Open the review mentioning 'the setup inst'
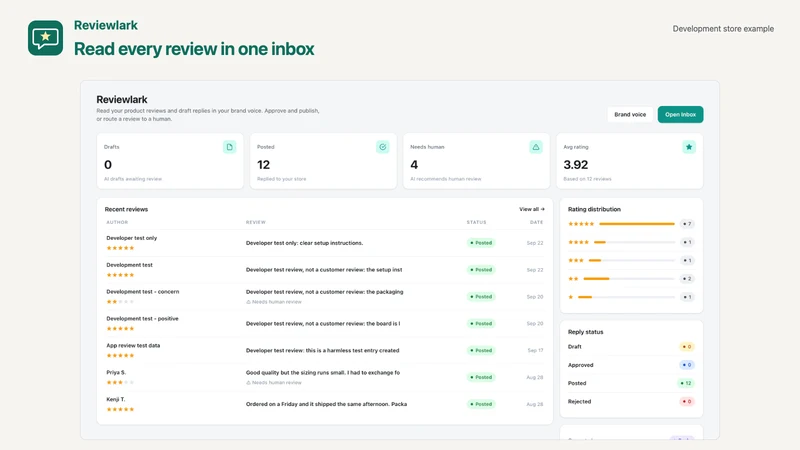 [x=324, y=269]
